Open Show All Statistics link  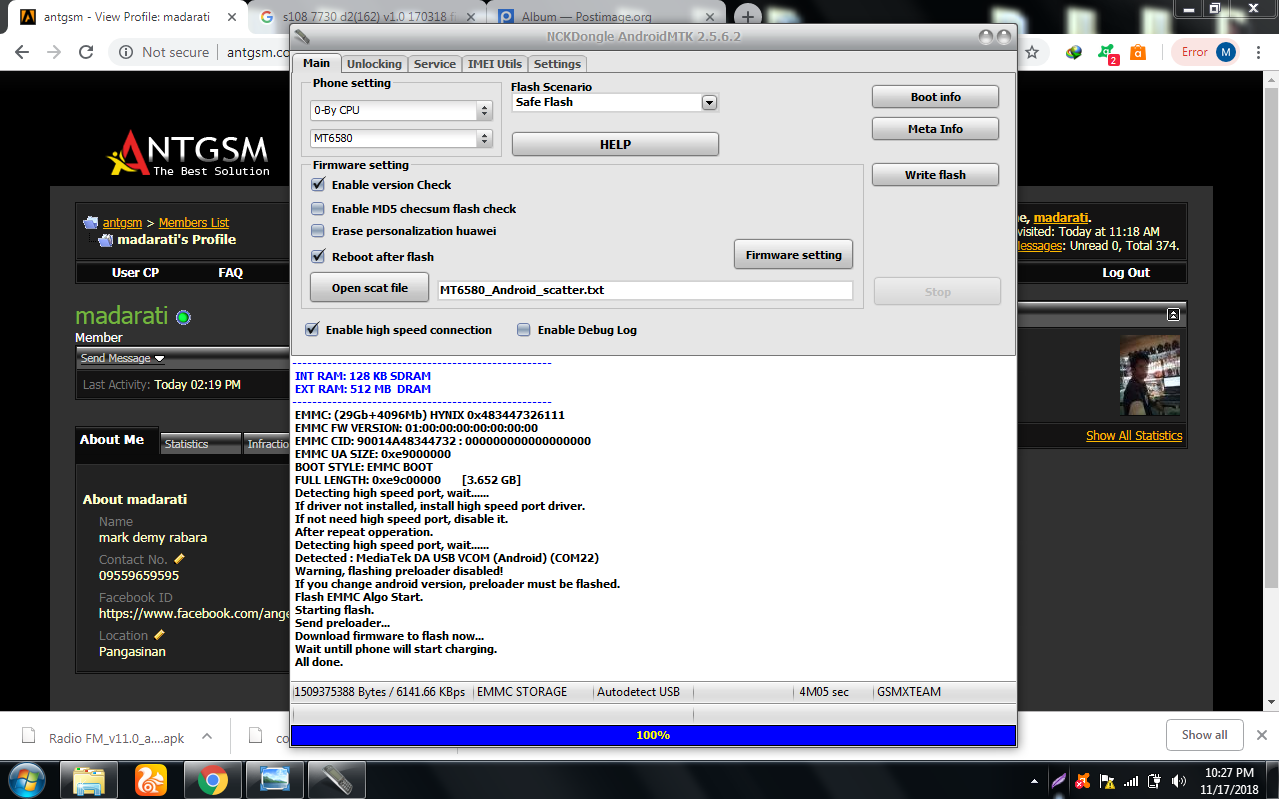point(1134,436)
